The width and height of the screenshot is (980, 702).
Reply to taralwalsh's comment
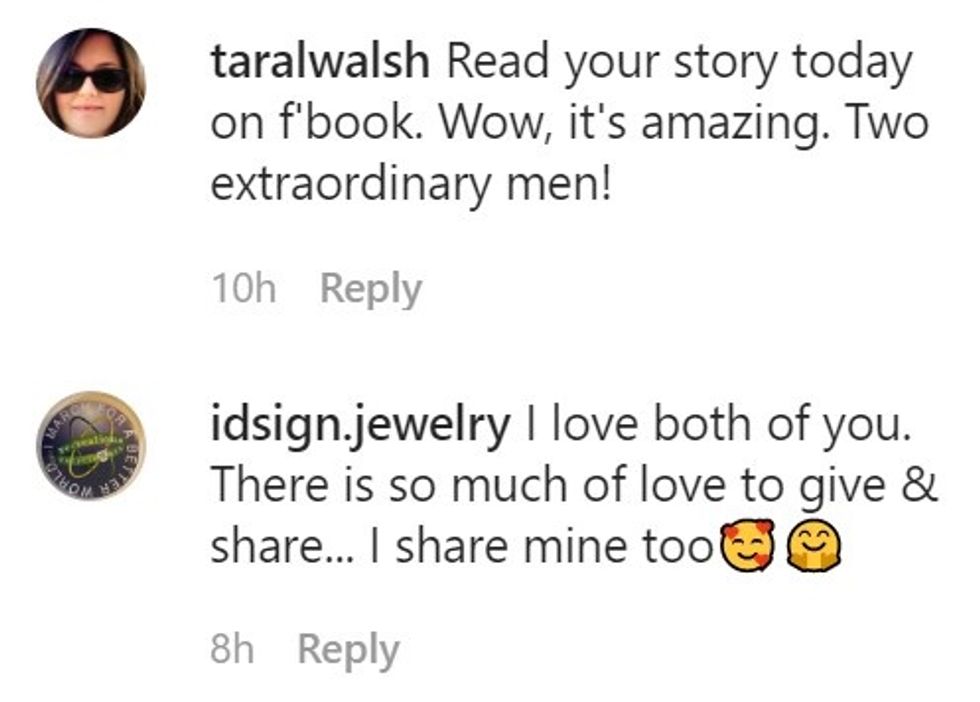point(370,290)
